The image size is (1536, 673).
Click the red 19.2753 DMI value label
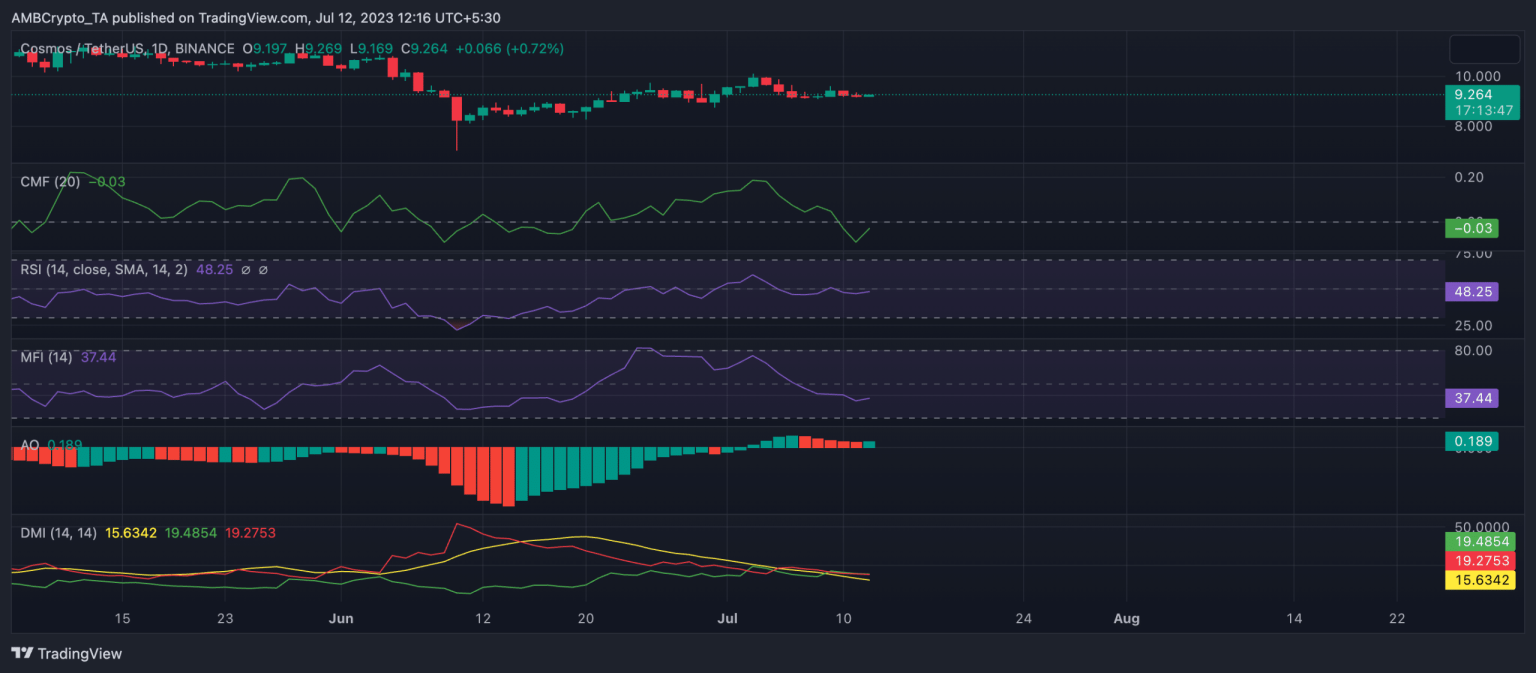point(1480,561)
